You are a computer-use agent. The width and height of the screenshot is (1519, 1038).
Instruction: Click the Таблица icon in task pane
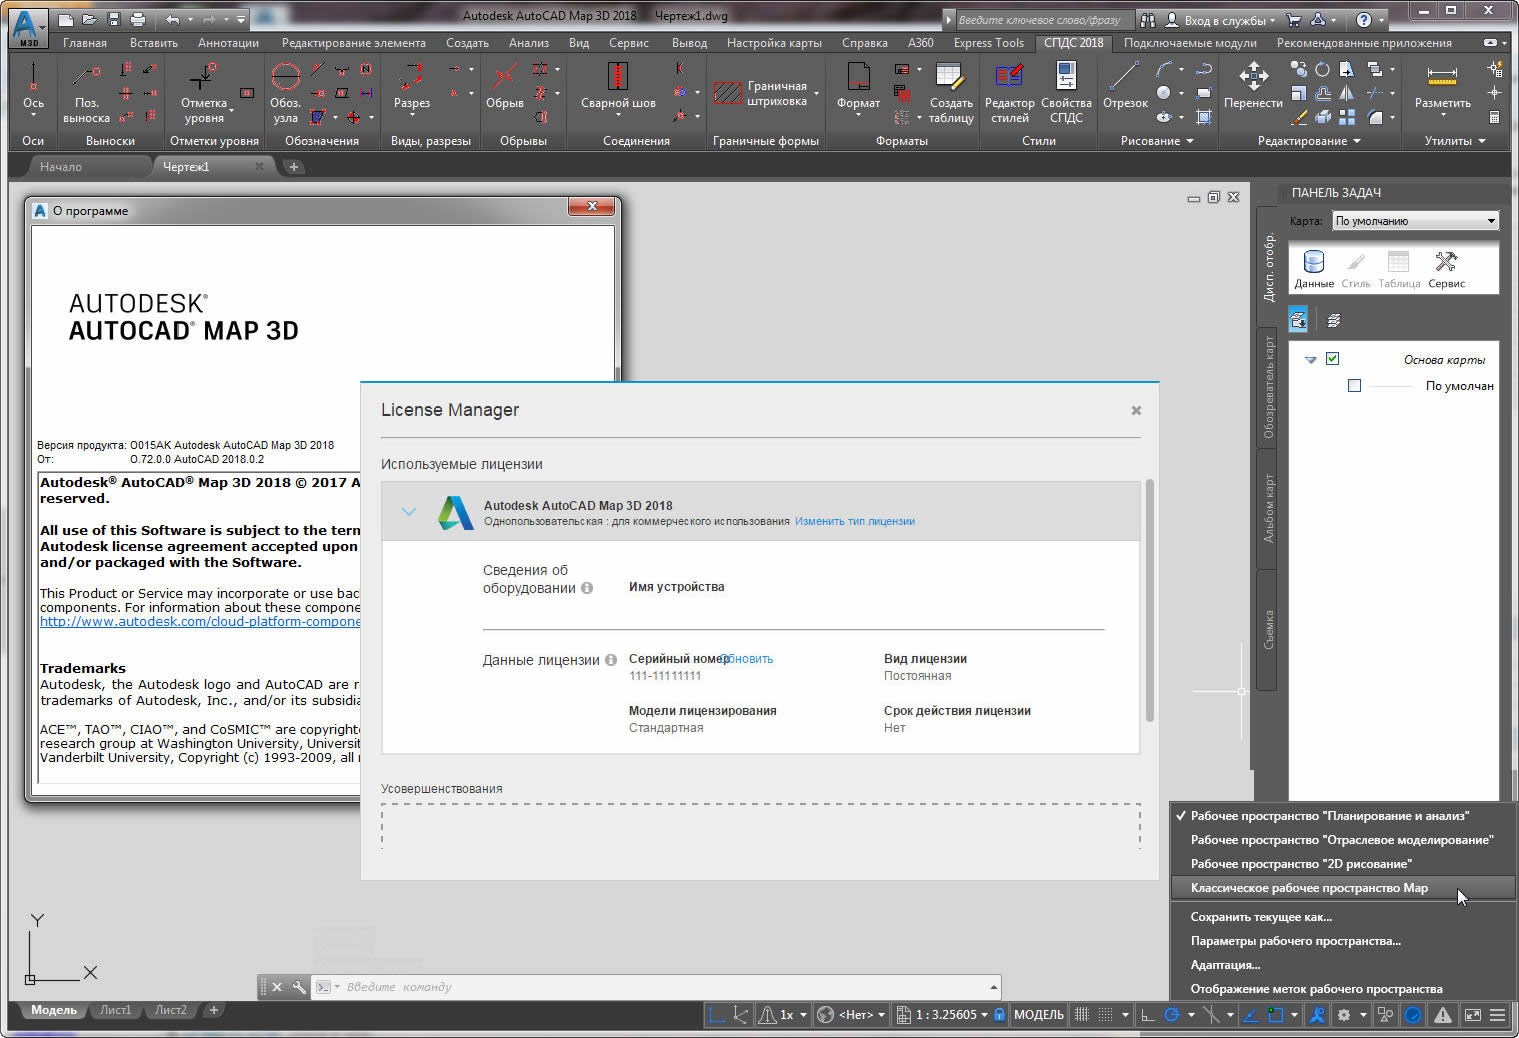(x=1399, y=269)
